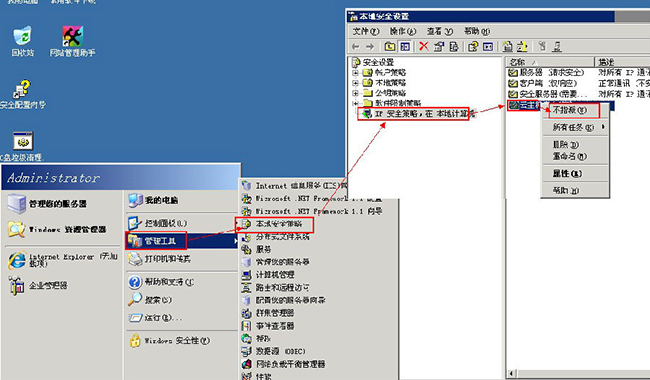The height and width of the screenshot is (380, 650).
Task: Toggle the show/hide console tree button
Action: click(405, 47)
